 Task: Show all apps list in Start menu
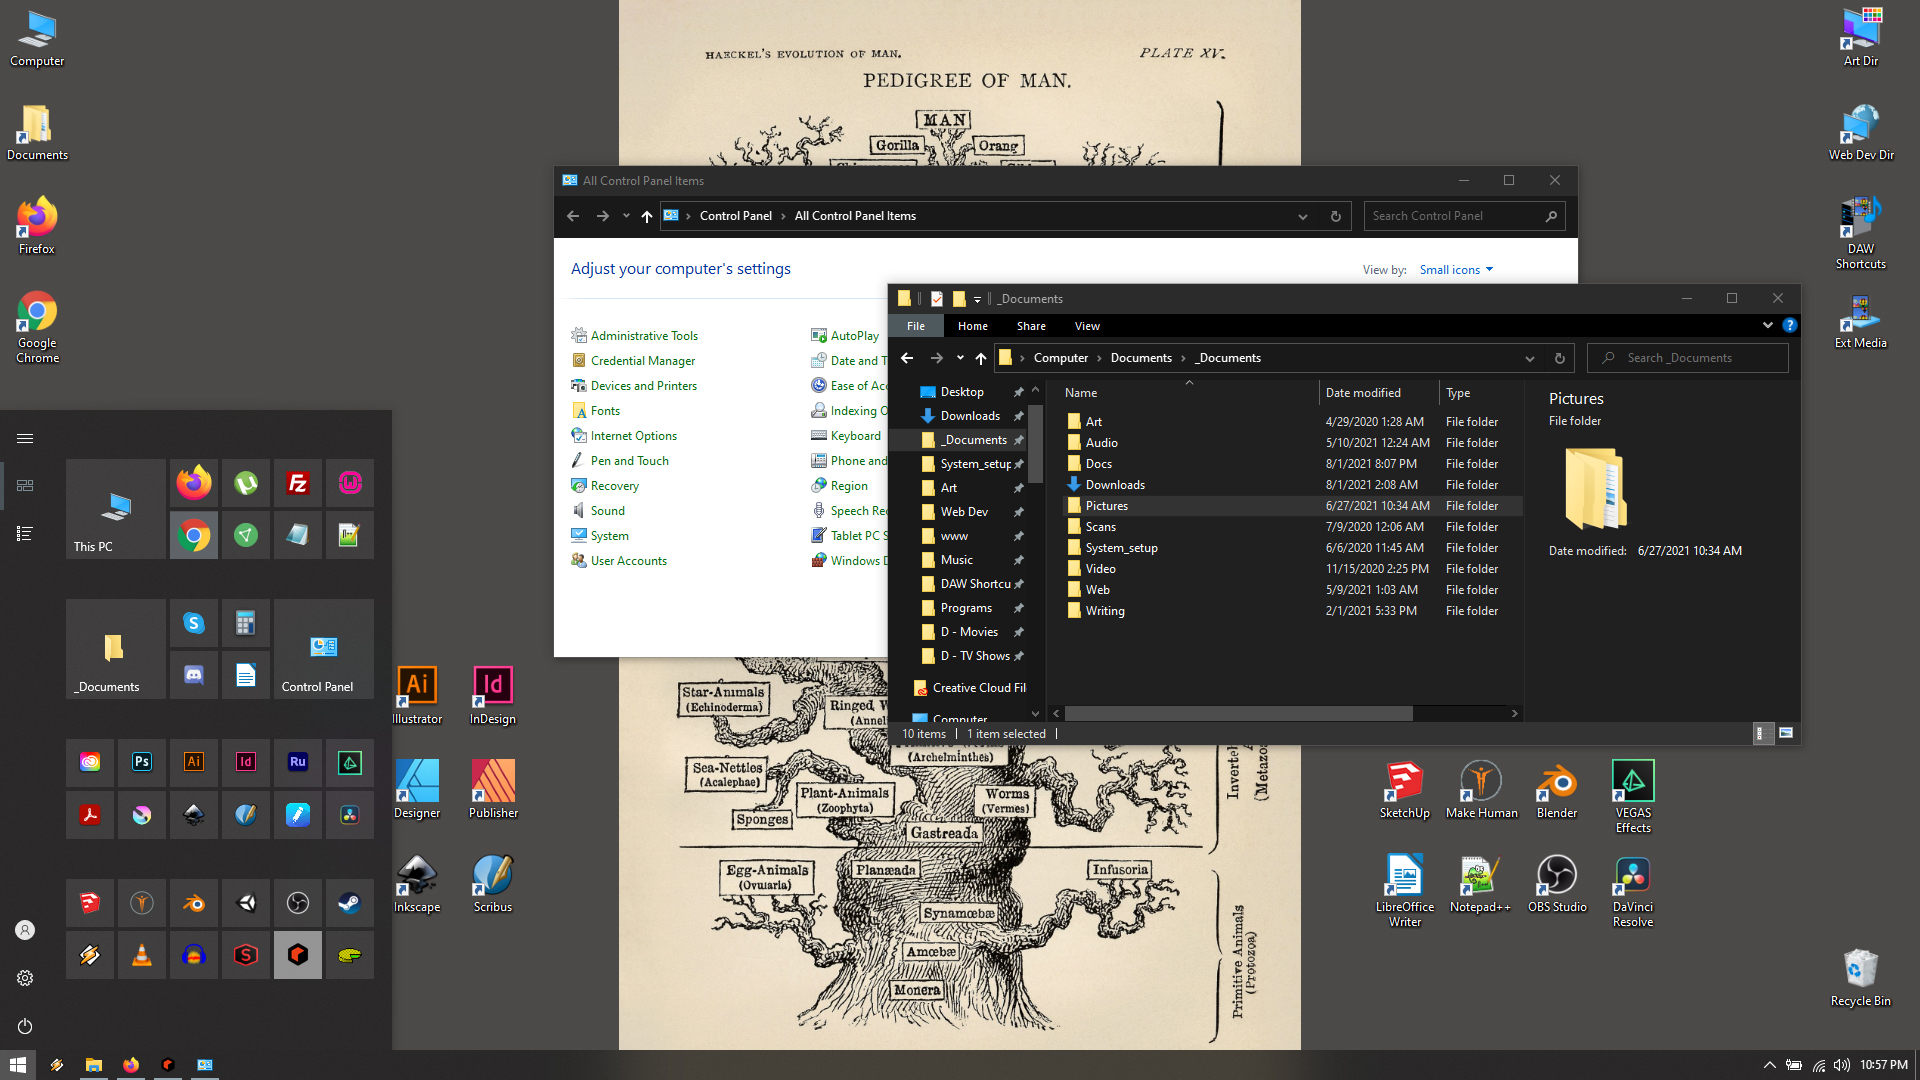25,533
